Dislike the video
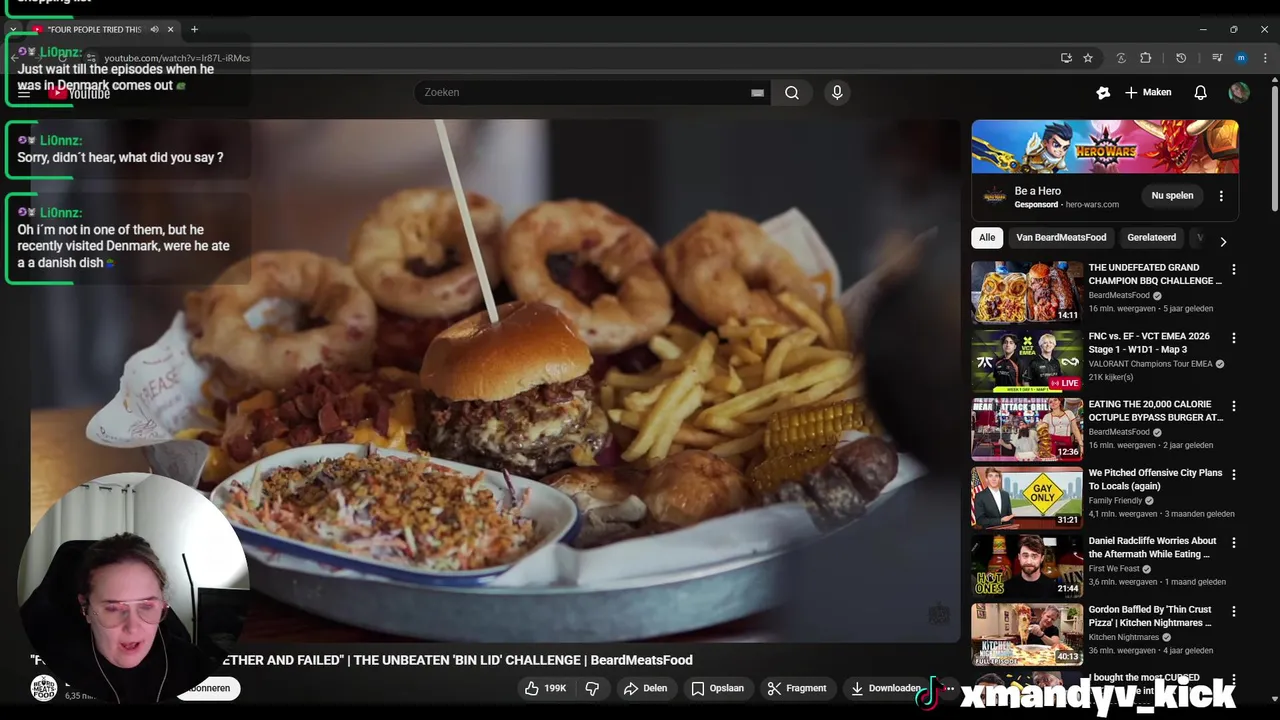 click(592, 688)
